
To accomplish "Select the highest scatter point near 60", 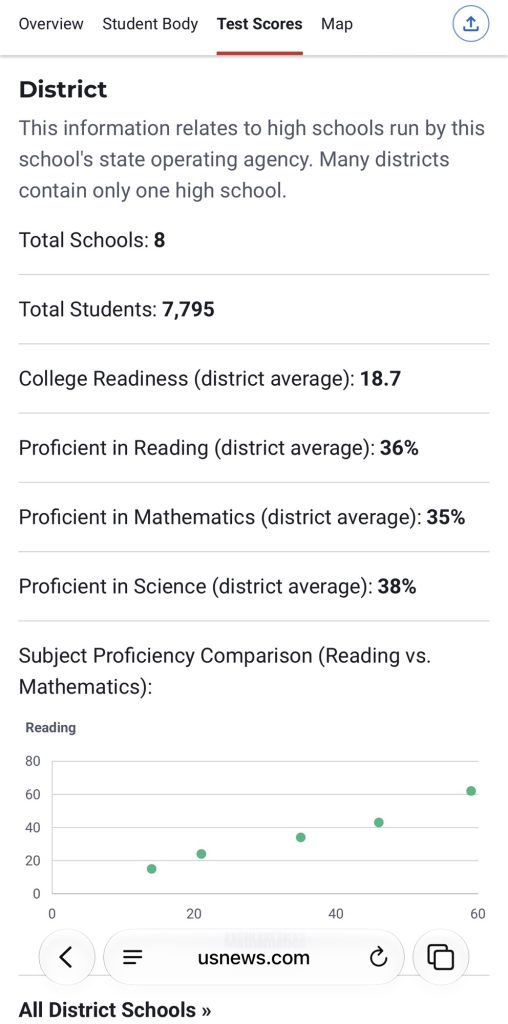I will [471, 791].
